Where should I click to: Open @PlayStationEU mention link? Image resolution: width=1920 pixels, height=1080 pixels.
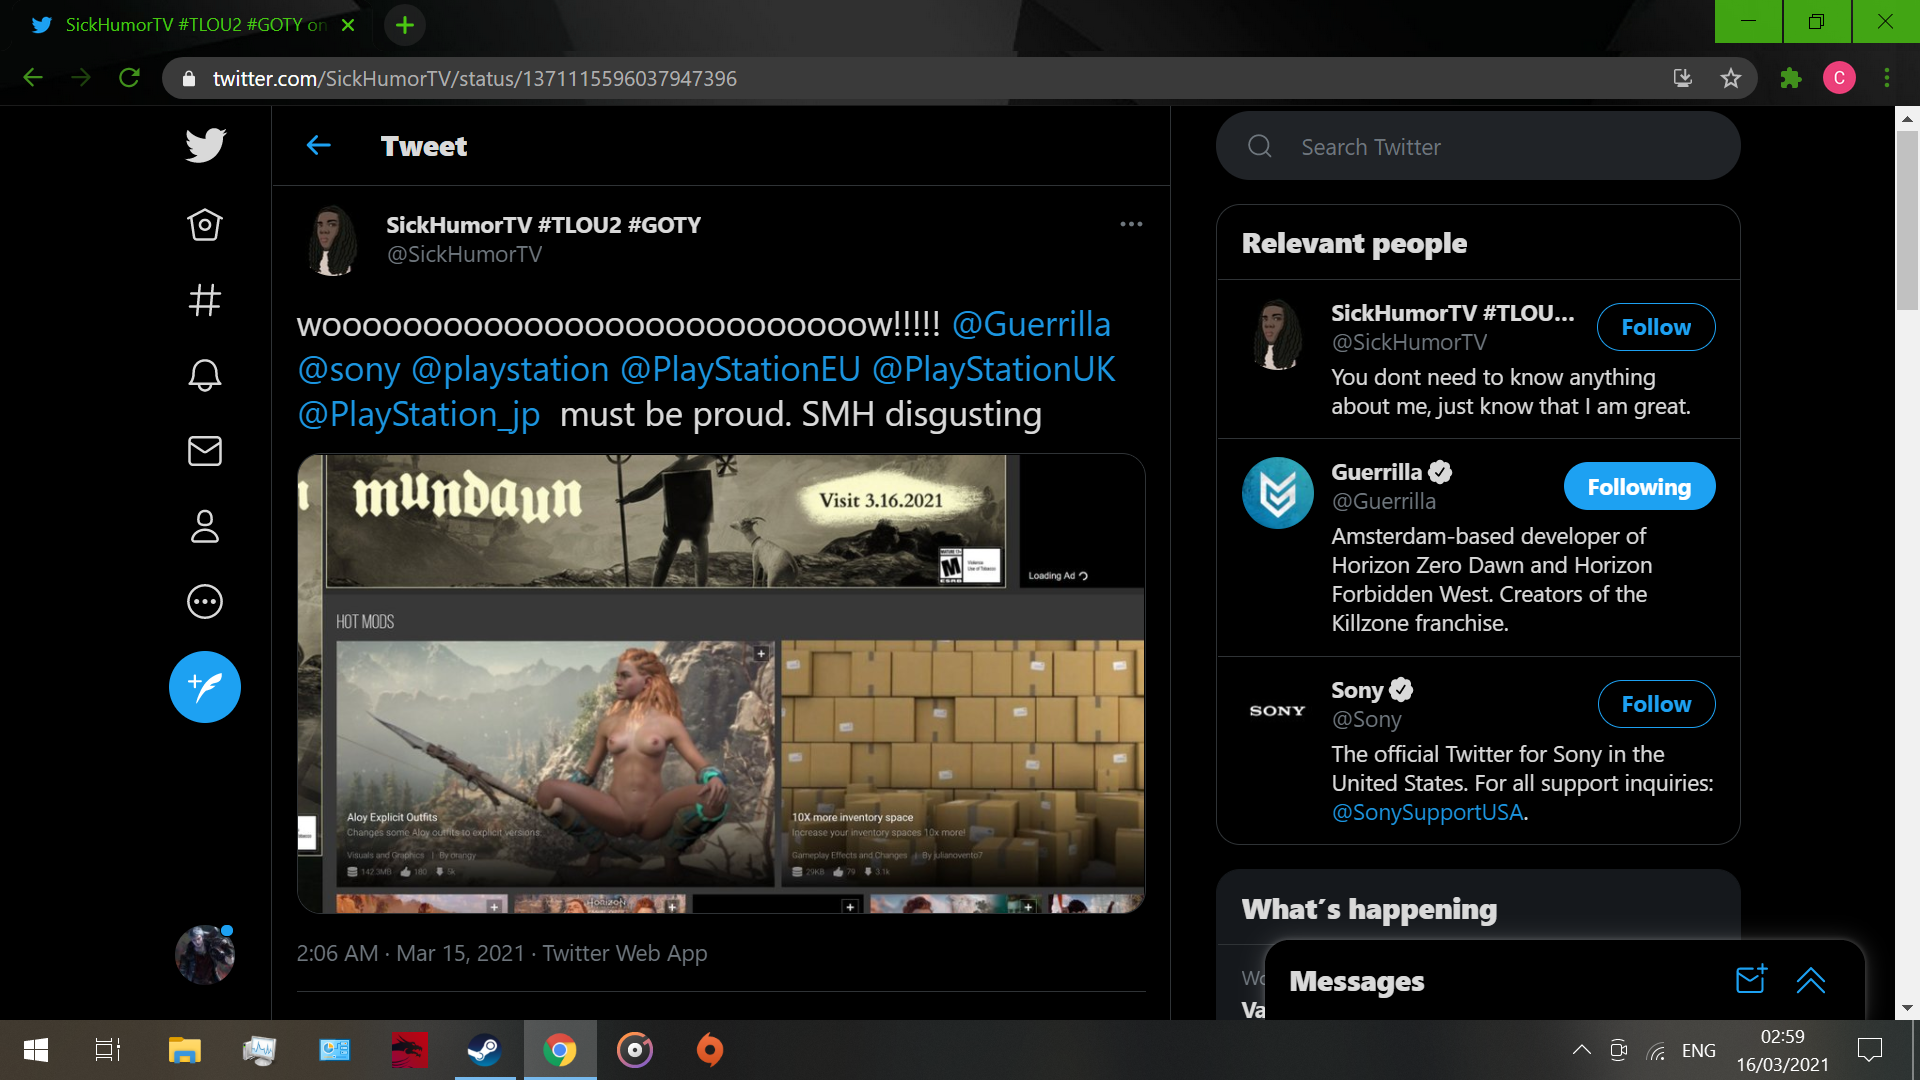click(x=740, y=369)
